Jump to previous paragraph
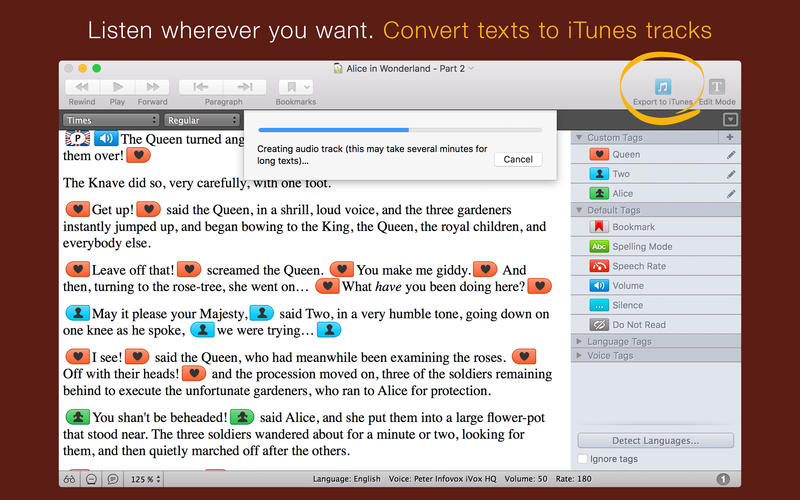 coord(201,87)
